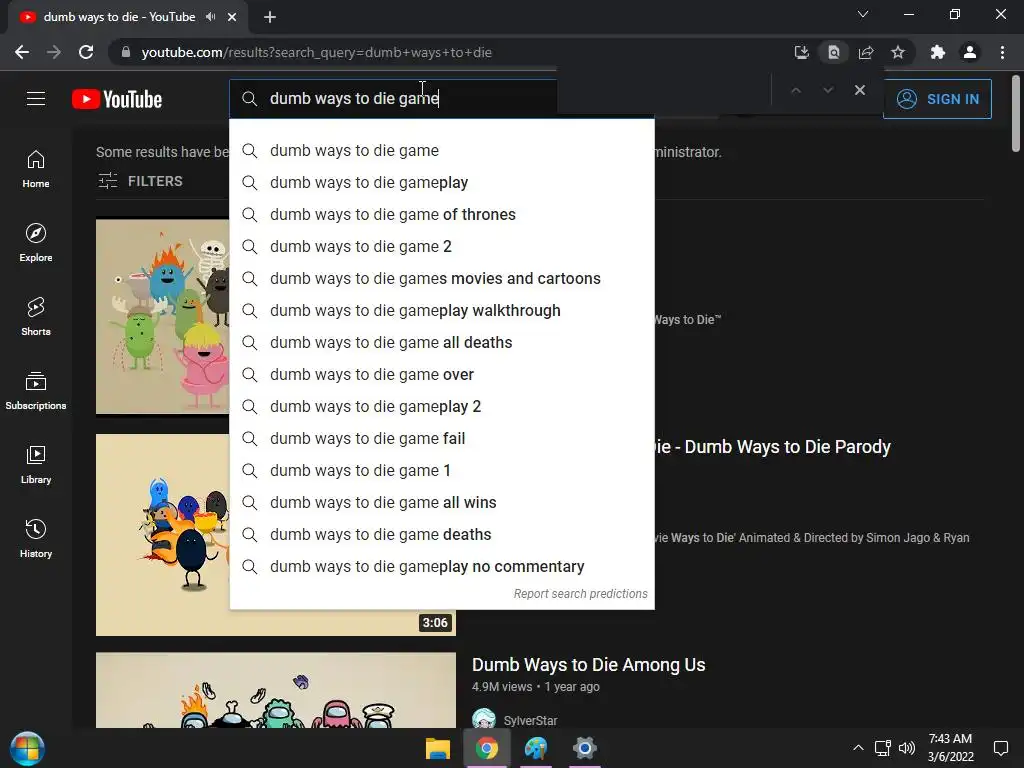Show hidden tray icons chevron
The width and height of the screenshot is (1024, 768).
pos(858,748)
